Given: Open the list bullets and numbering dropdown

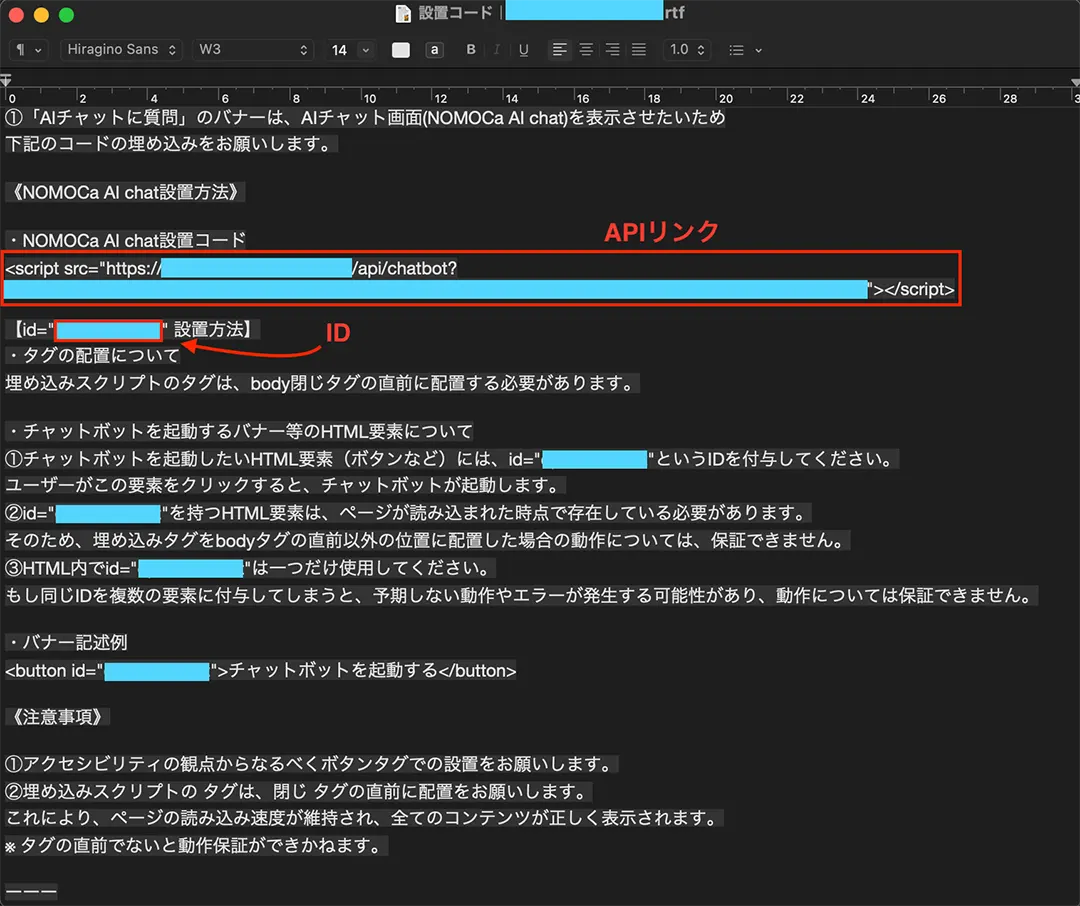Looking at the screenshot, I should pyautogui.click(x=745, y=50).
